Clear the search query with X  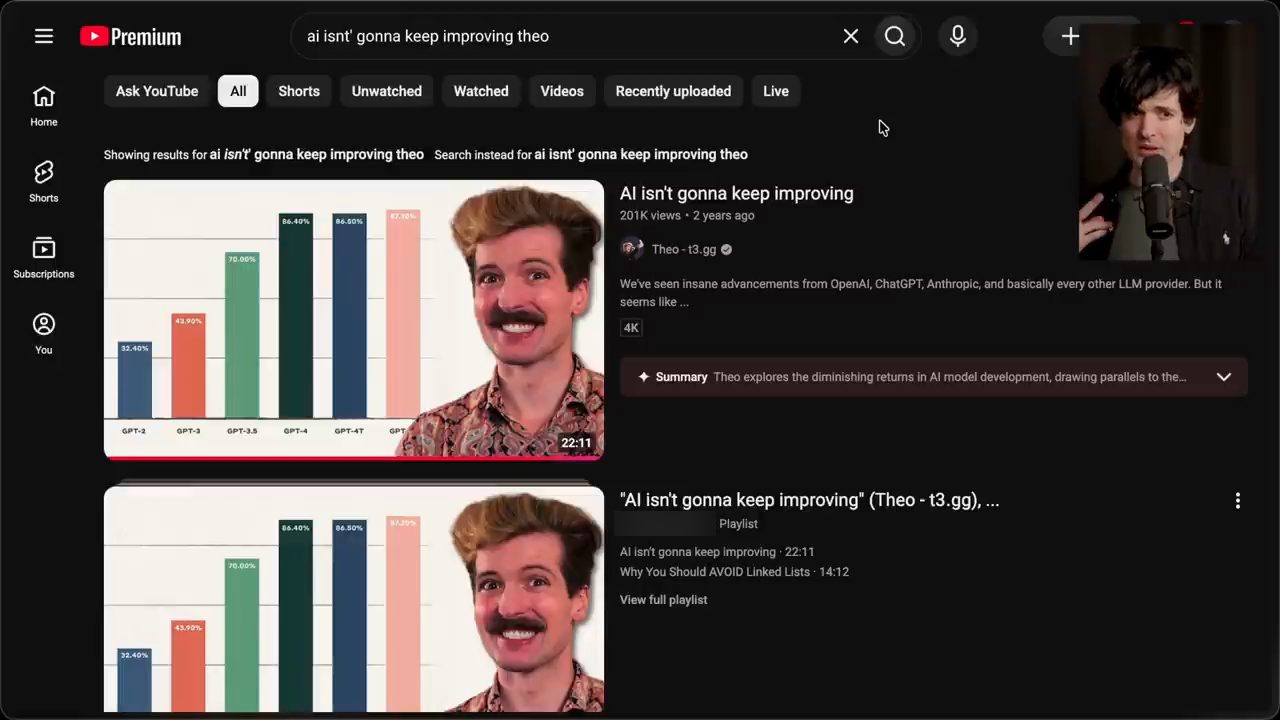tap(851, 36)
